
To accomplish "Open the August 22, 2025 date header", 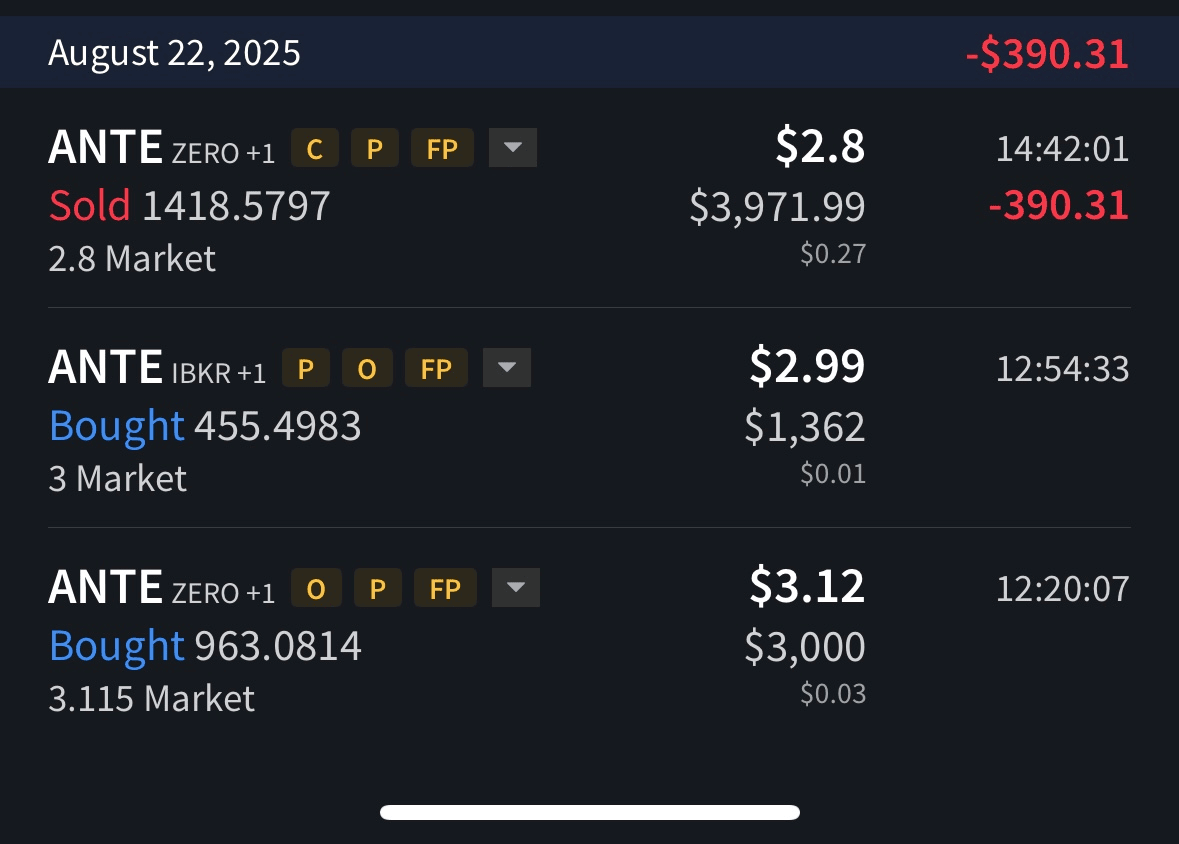I will click(x=174, y=52).
